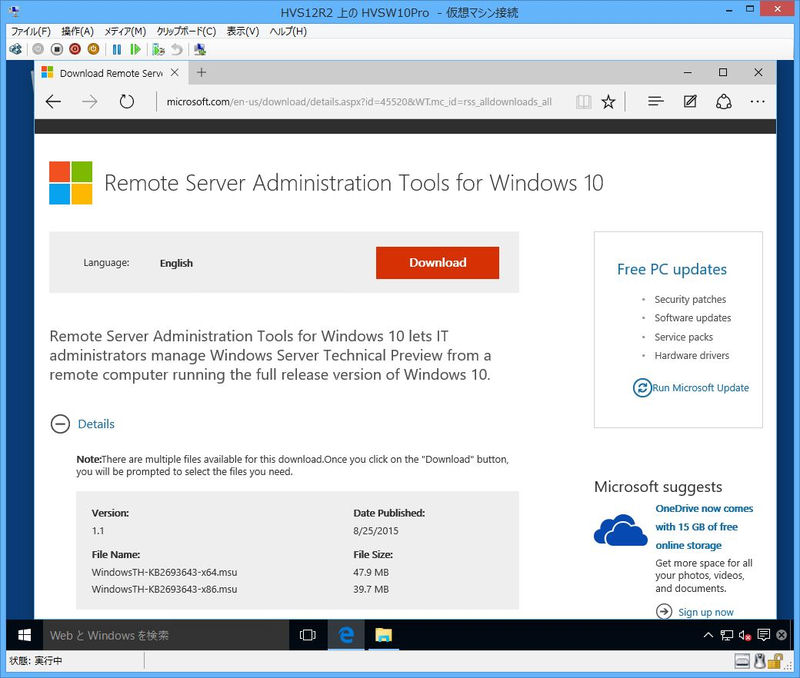The width and height of the screenshot is (800, 678).
Task: Collapse the Details section
Action: tap(60, 424)
